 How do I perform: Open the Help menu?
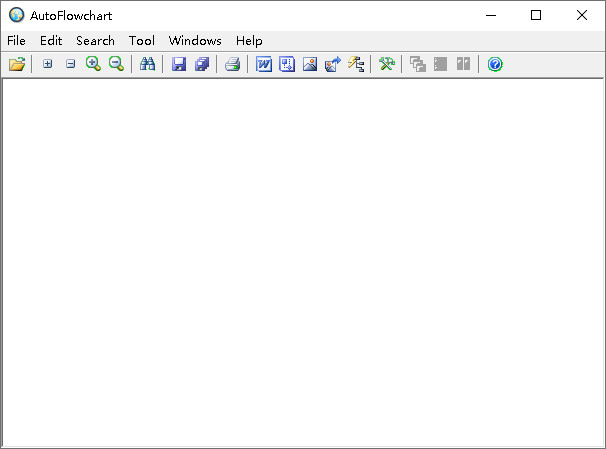pos(249,41)
